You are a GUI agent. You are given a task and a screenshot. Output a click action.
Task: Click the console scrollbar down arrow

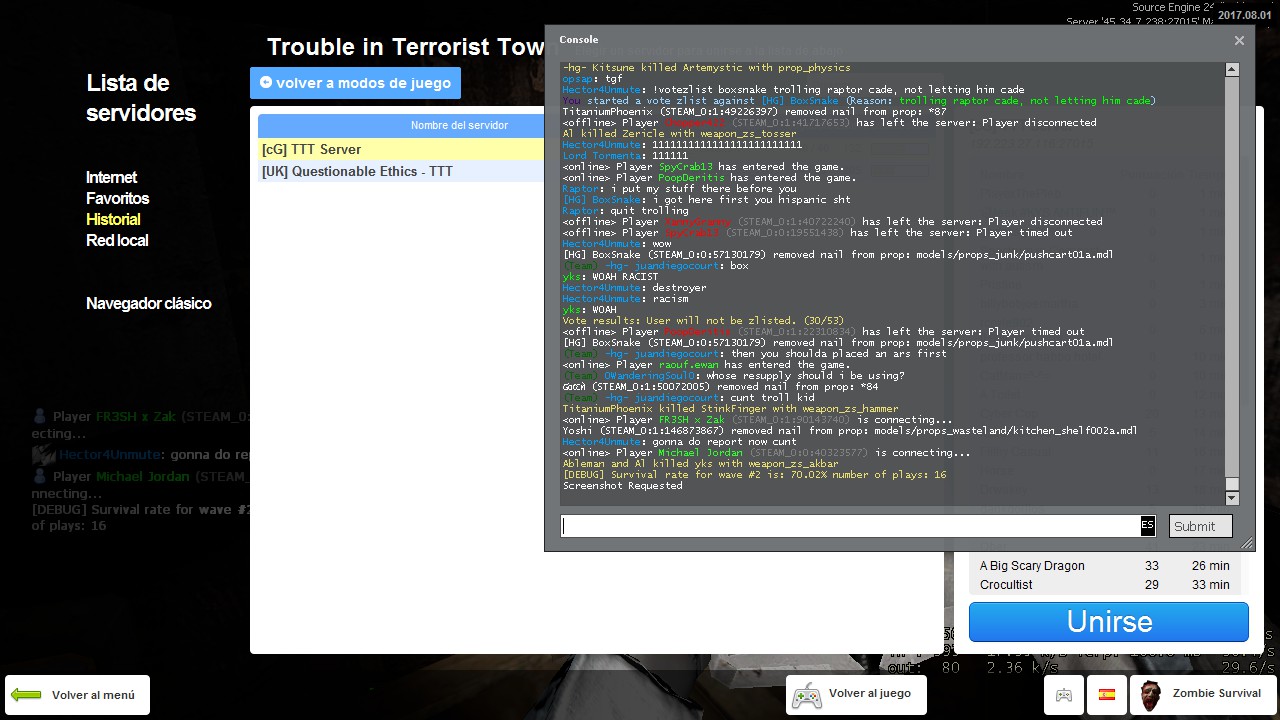1232,498
